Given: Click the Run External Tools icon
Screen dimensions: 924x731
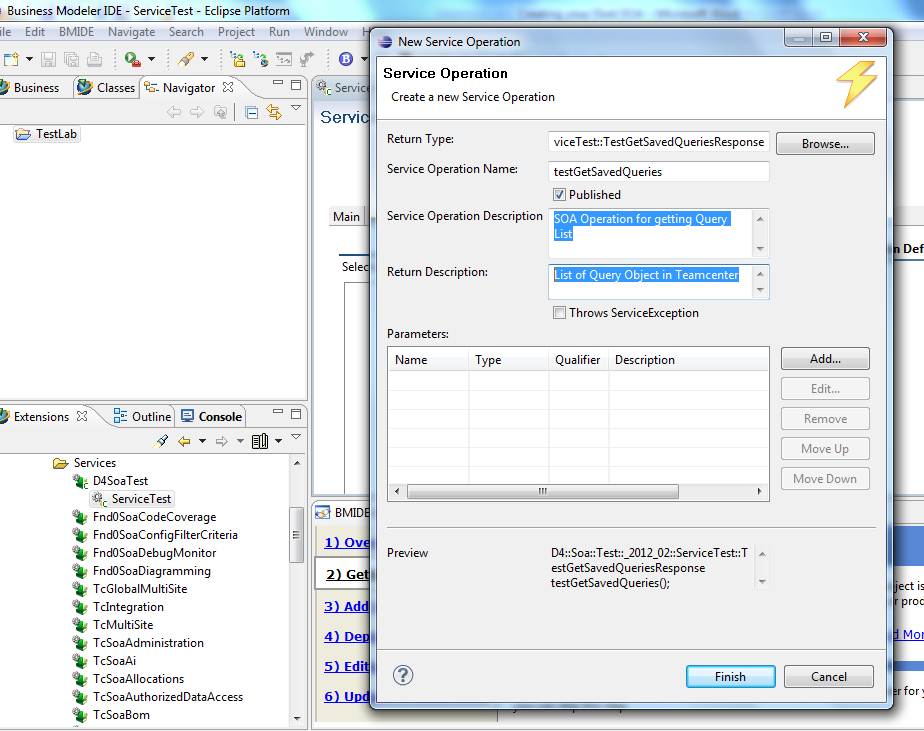Looking at the screenshot, I should [x=133, y=59].
